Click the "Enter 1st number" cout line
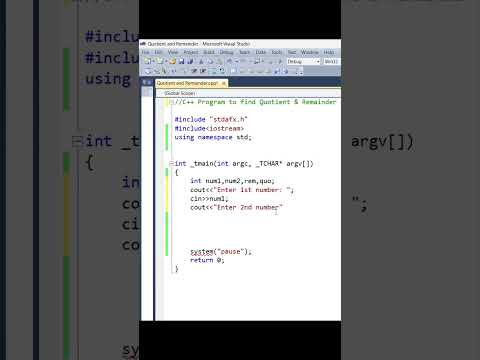 click(242, 190)
